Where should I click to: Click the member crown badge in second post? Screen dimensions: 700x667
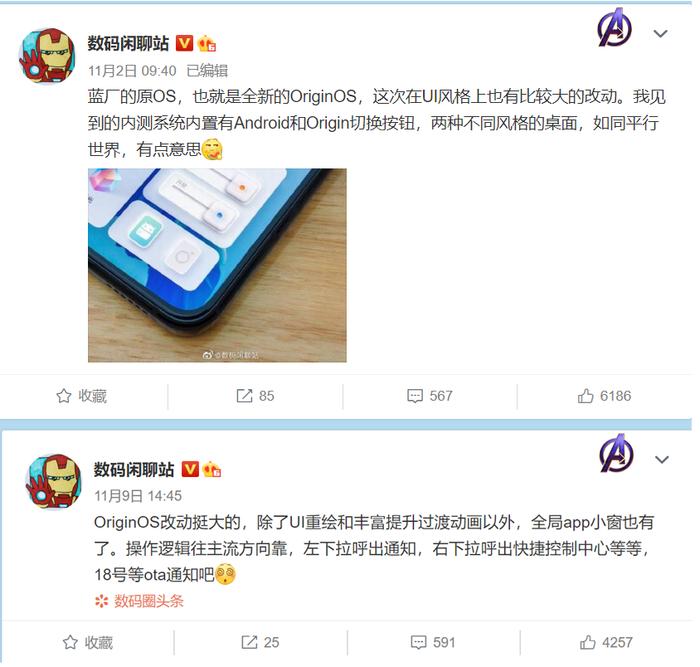tap(212, 469)
